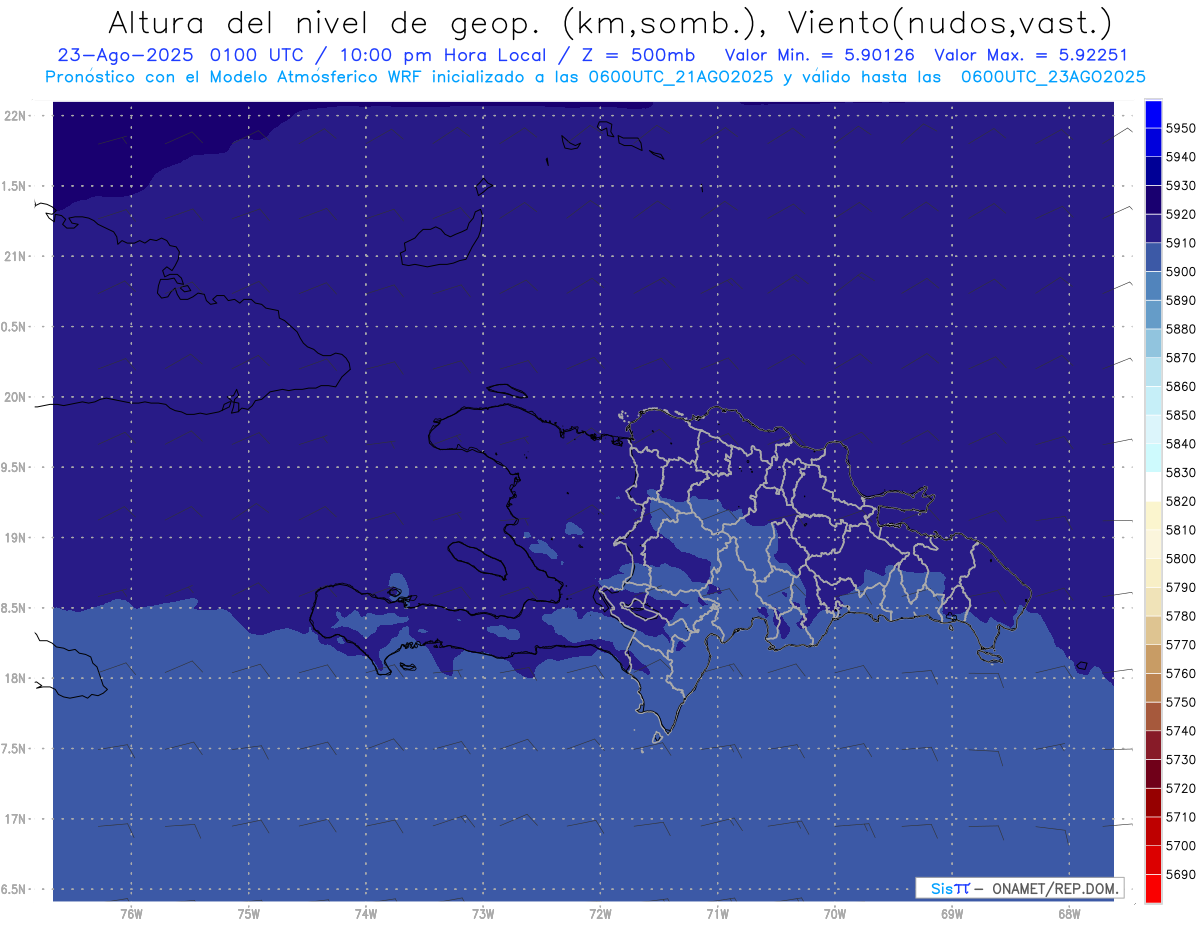1200x927 pixels.
Task: Click Great Inagua island outline near 21N
Action: (443, 240)
